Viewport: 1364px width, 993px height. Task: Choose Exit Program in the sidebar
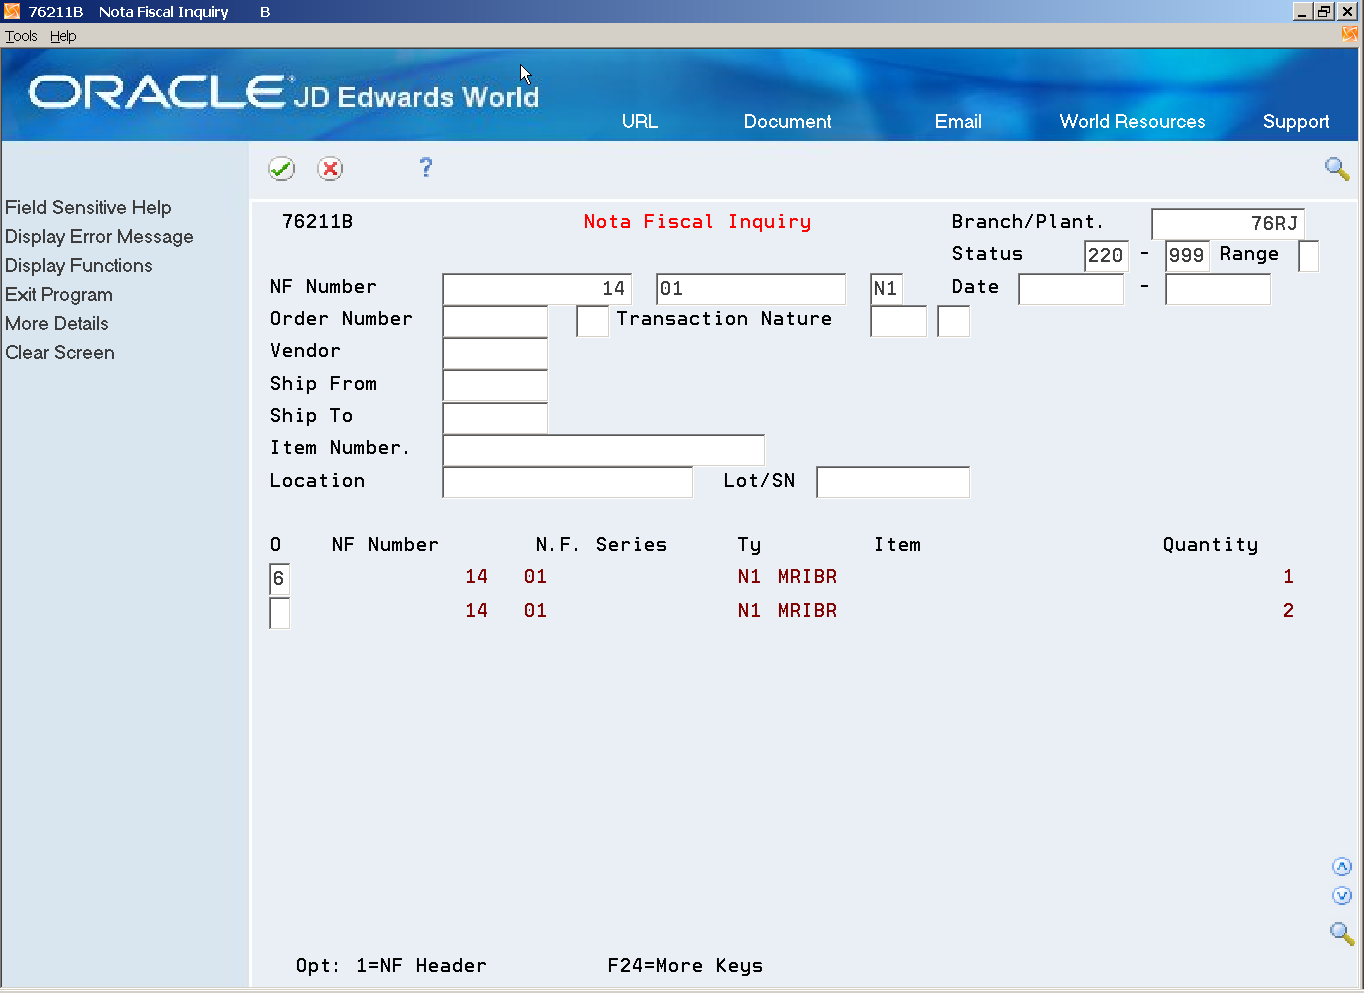tap(59, 294)
